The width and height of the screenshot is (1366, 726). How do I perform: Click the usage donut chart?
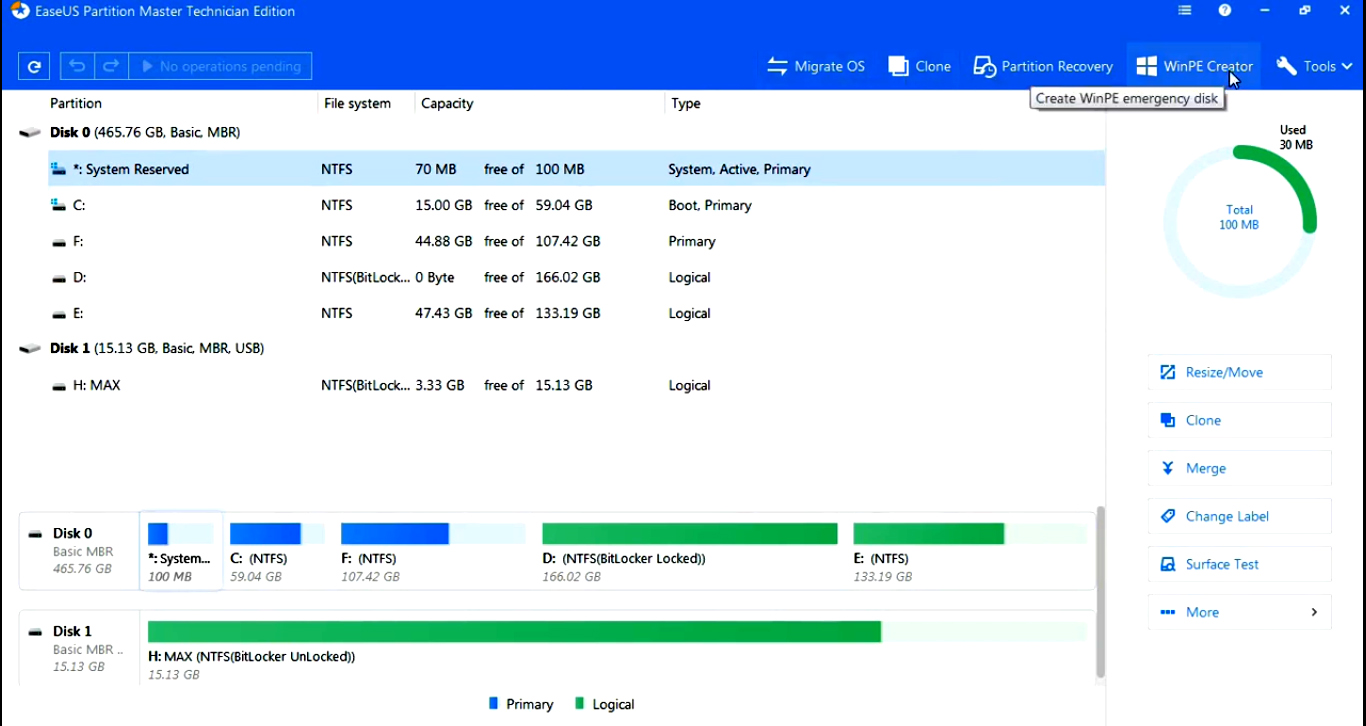(x=1239, y=220)
